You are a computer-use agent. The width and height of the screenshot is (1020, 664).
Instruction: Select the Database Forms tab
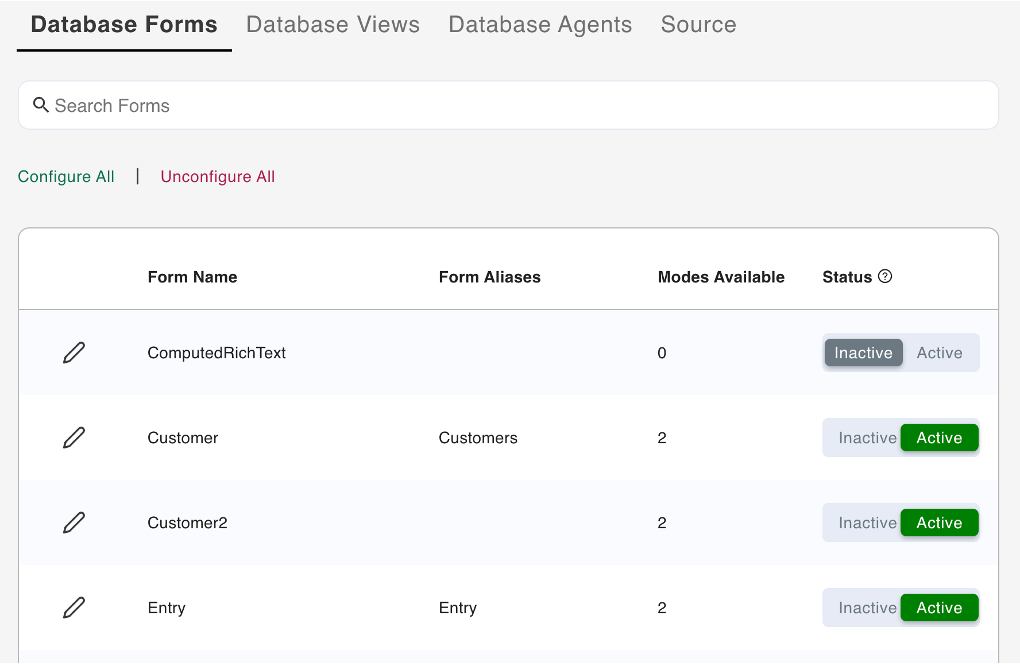(x=124, y=25)
